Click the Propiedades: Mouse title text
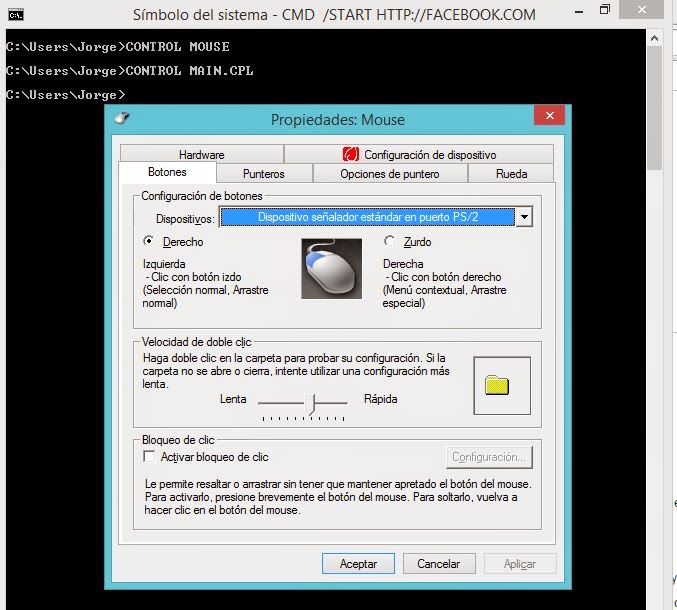Image resolution: width=677 pixels, height=610 pixels. point(338,120)
